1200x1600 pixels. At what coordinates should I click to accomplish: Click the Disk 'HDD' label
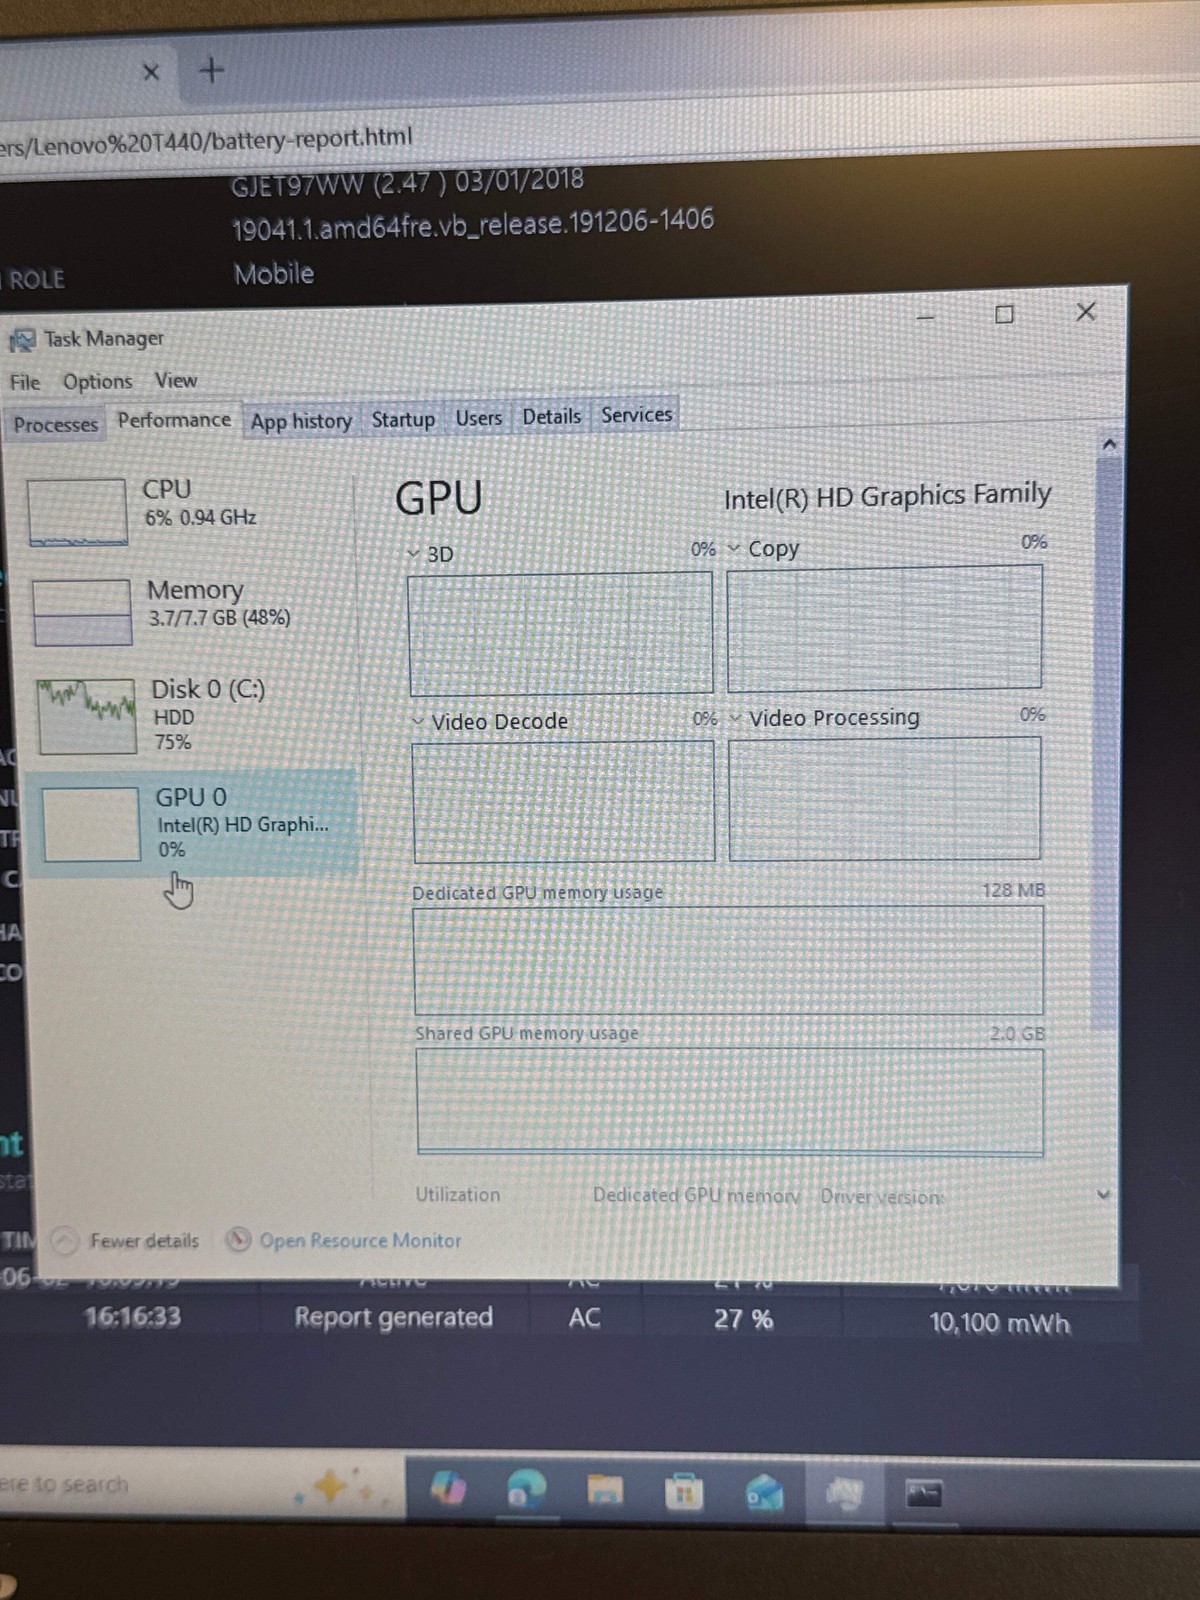pos(174,717)
